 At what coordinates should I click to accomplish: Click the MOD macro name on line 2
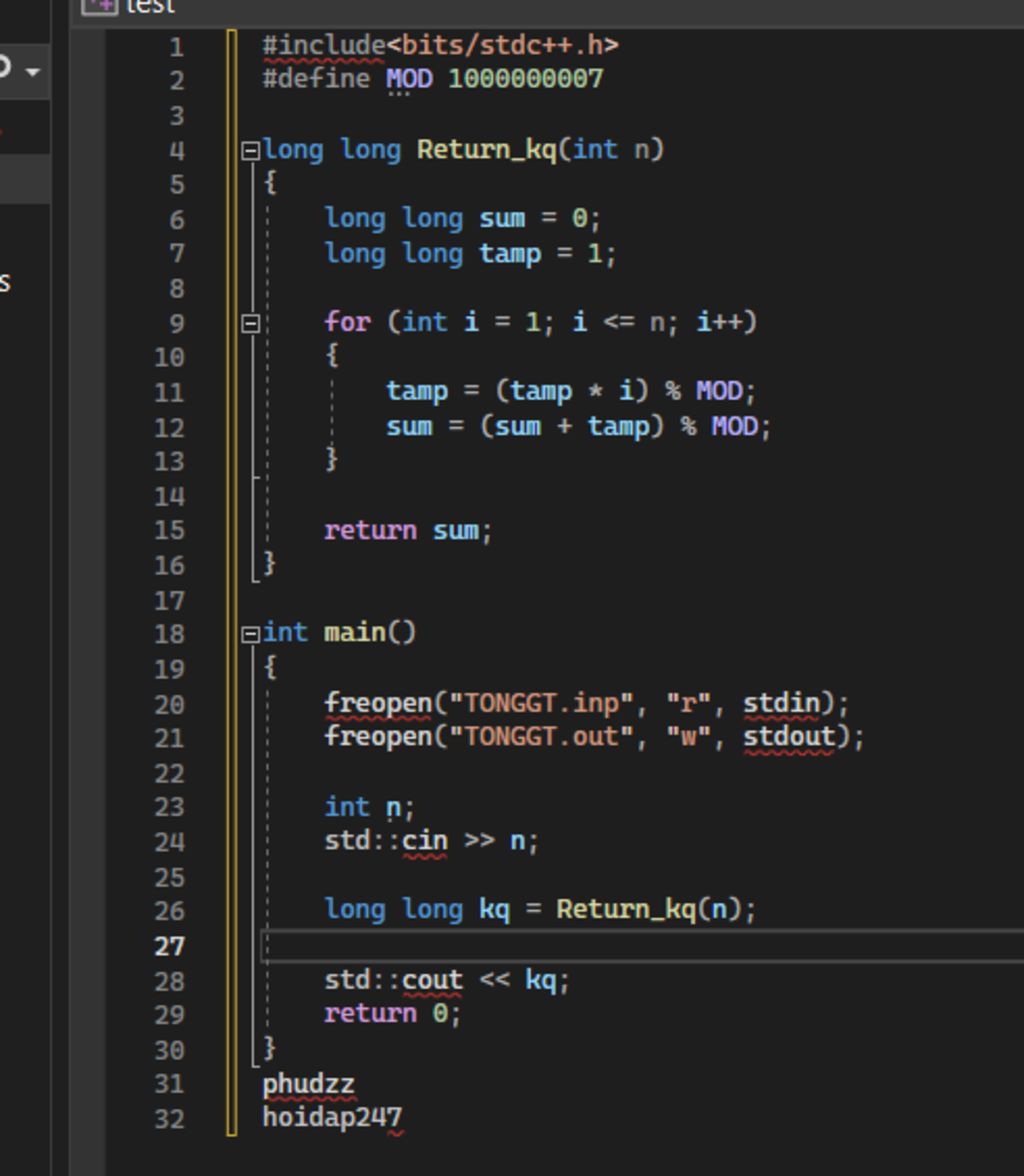409,79
